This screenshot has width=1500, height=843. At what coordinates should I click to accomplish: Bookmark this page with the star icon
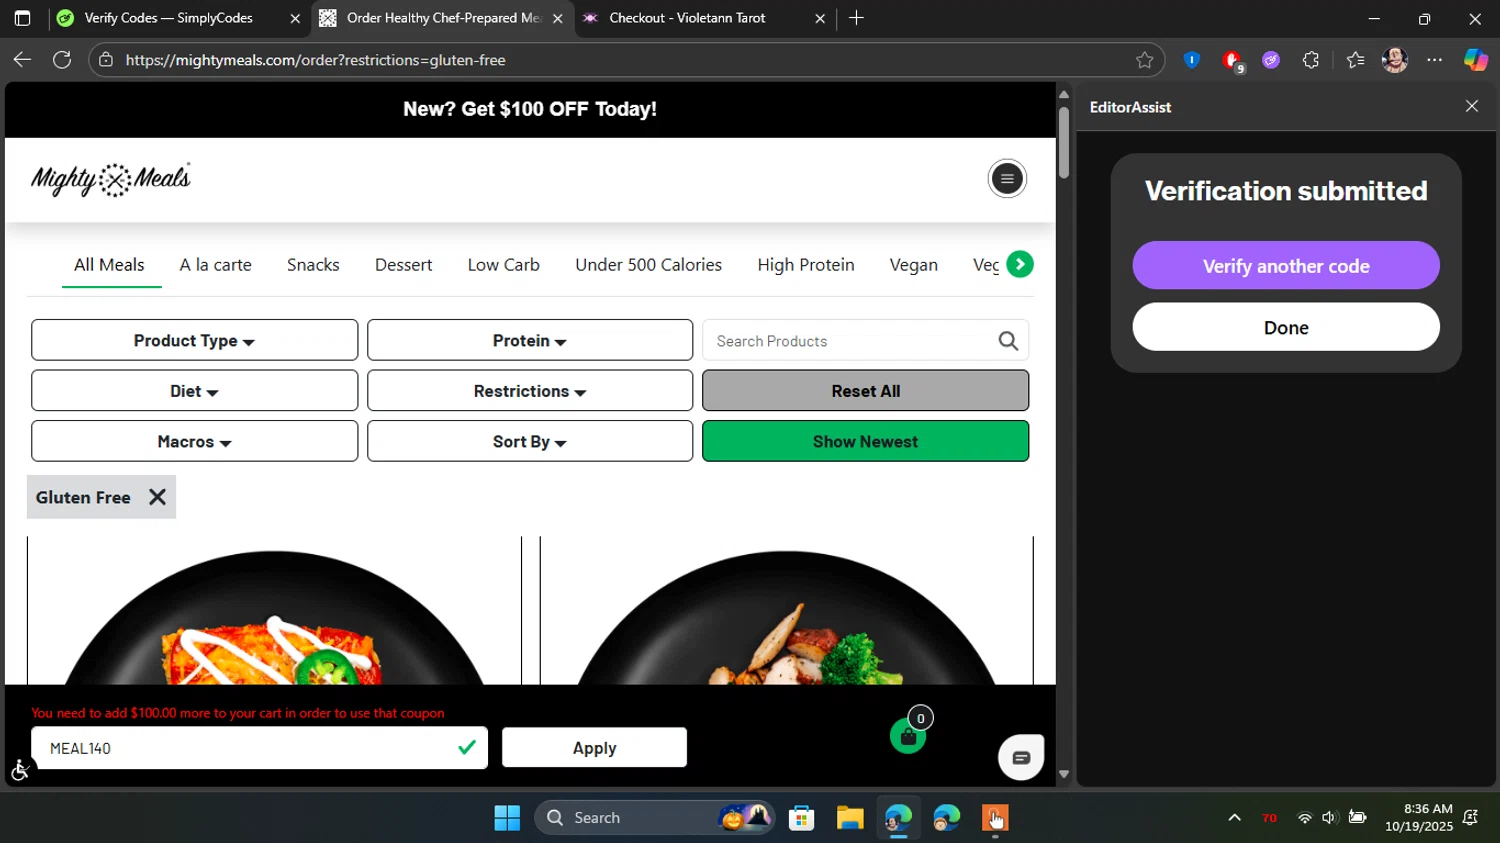pos(1144,60)
